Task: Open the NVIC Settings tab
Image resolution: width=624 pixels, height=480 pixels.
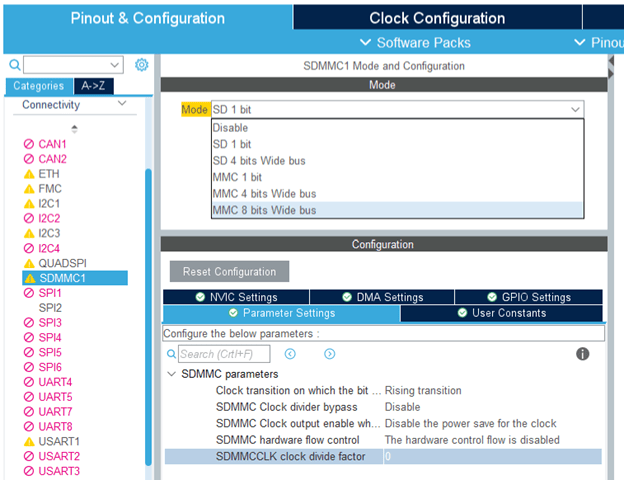Action: tap(236, 297)
